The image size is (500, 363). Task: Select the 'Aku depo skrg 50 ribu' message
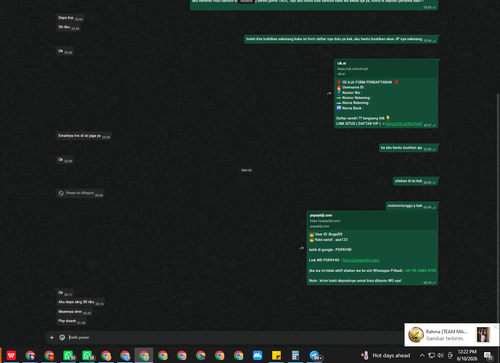click(81, 302)
